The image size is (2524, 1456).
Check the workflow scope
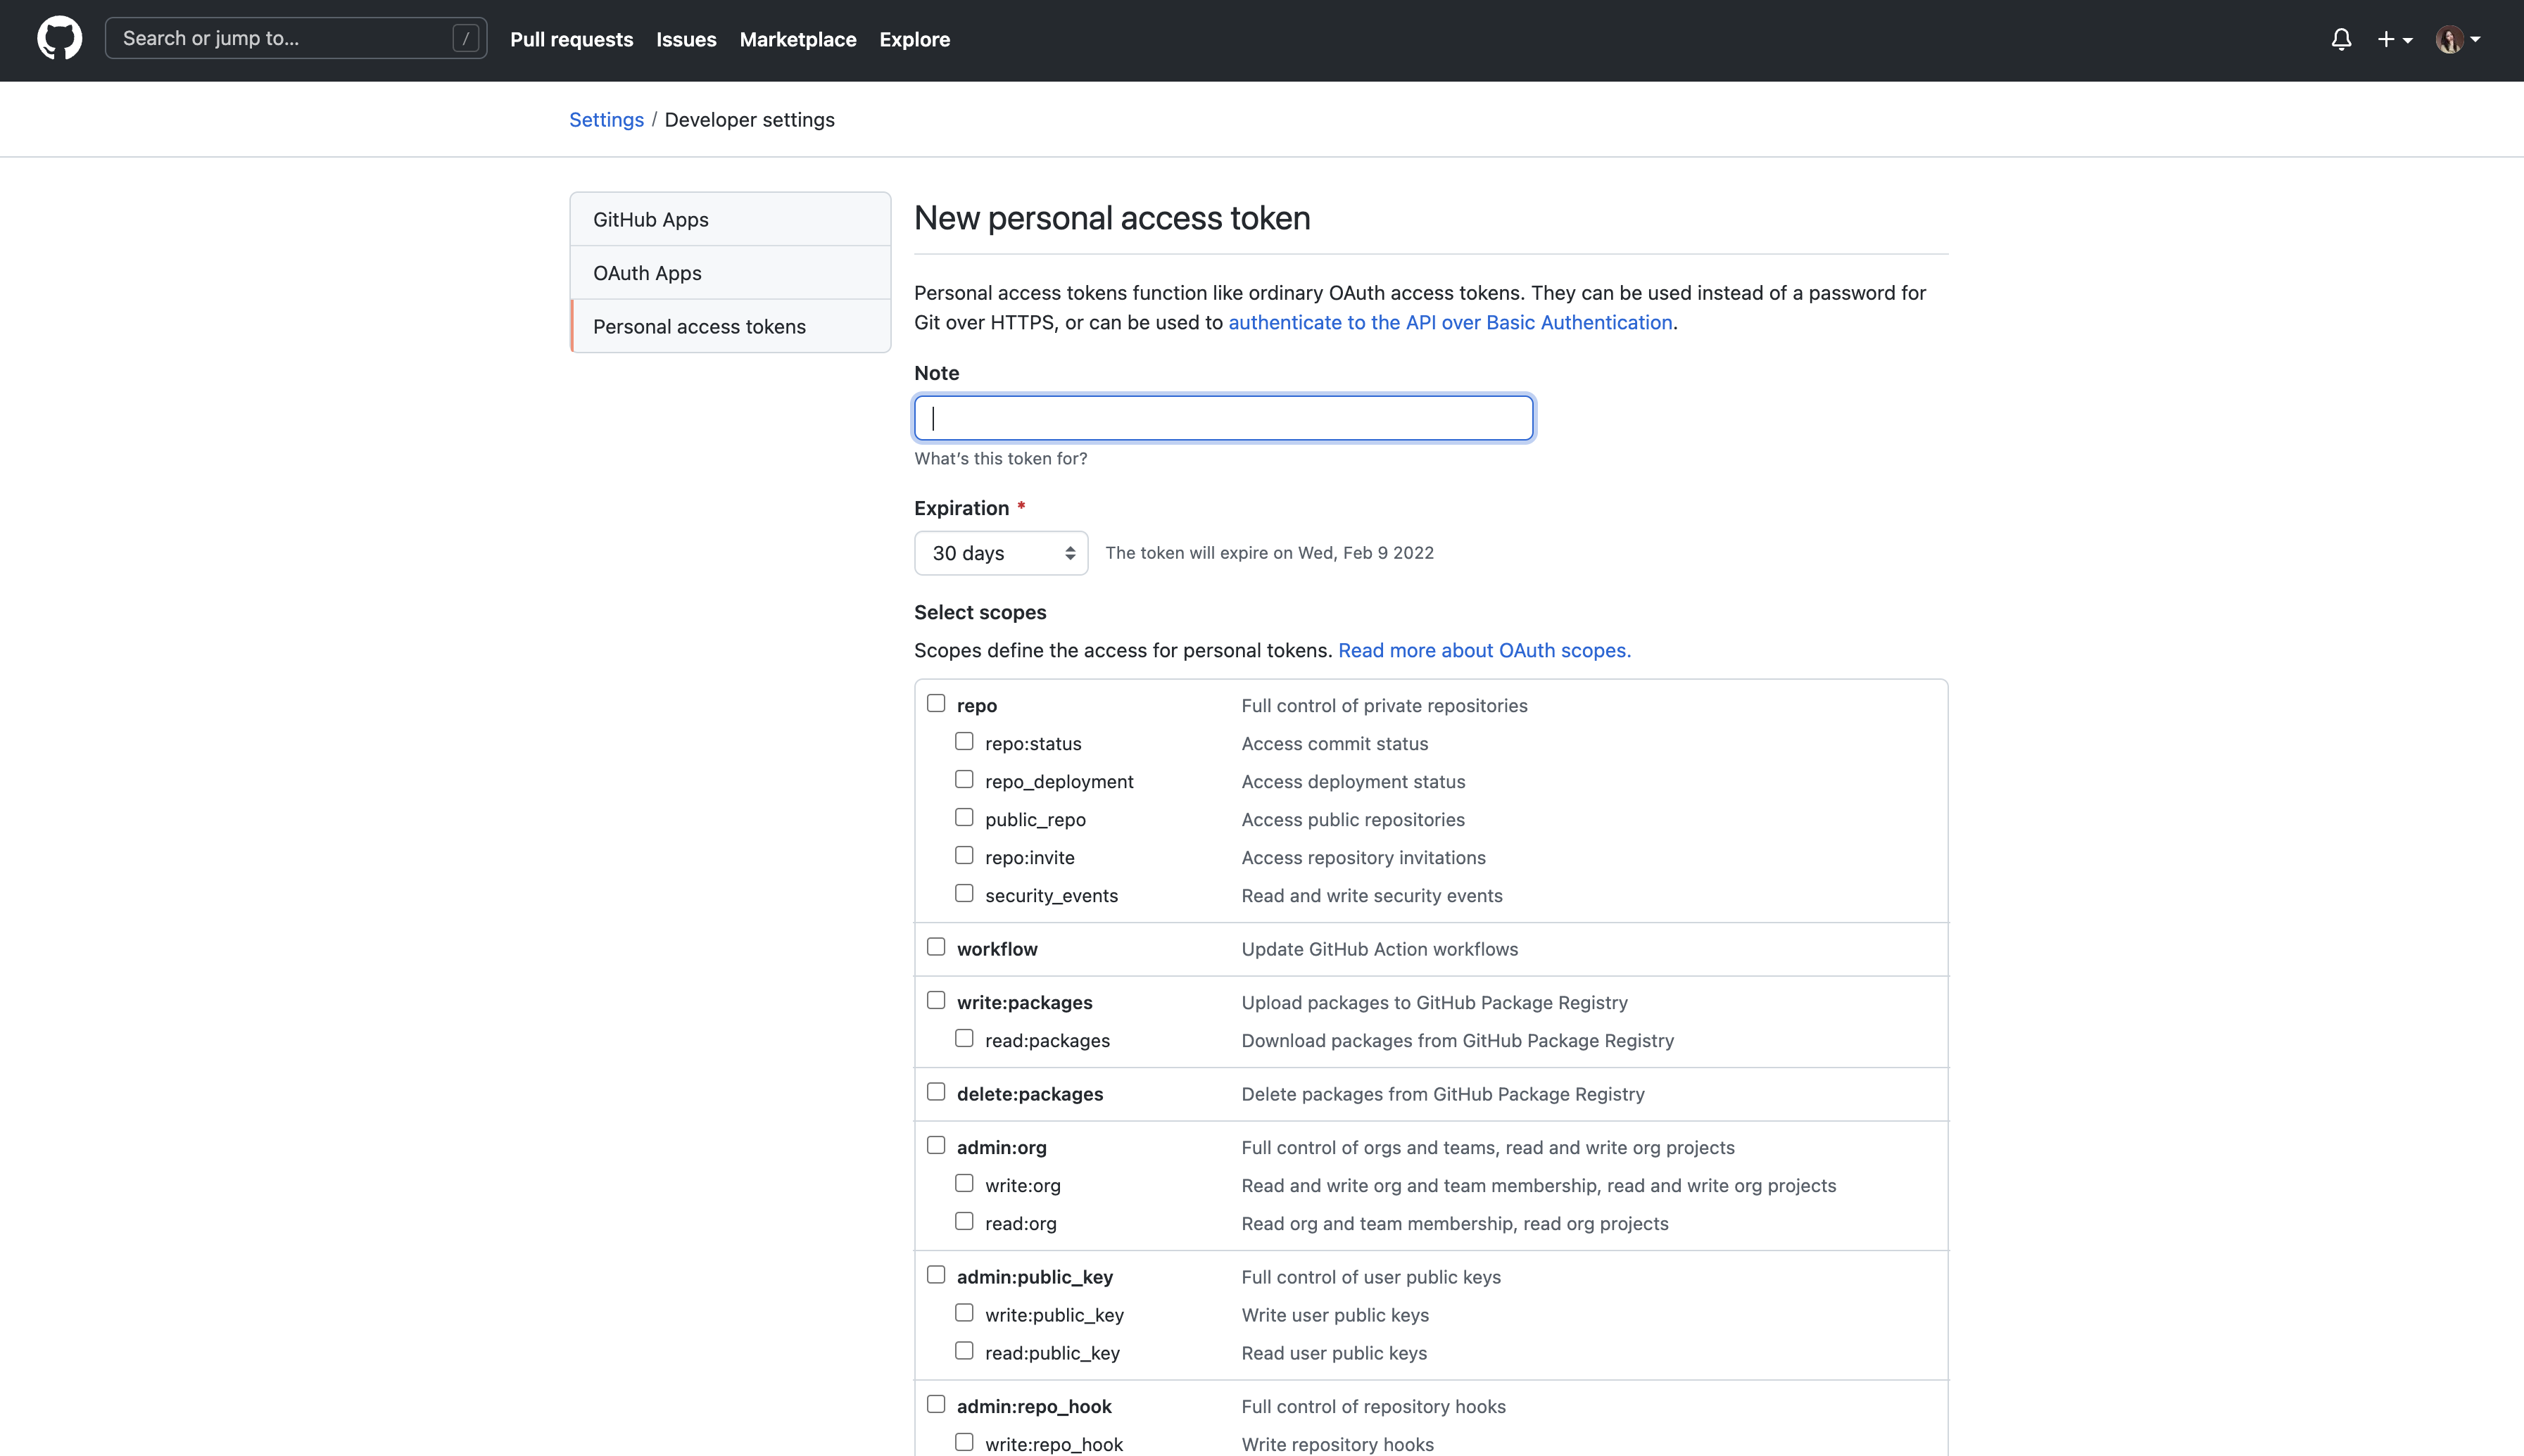[936, 946]
